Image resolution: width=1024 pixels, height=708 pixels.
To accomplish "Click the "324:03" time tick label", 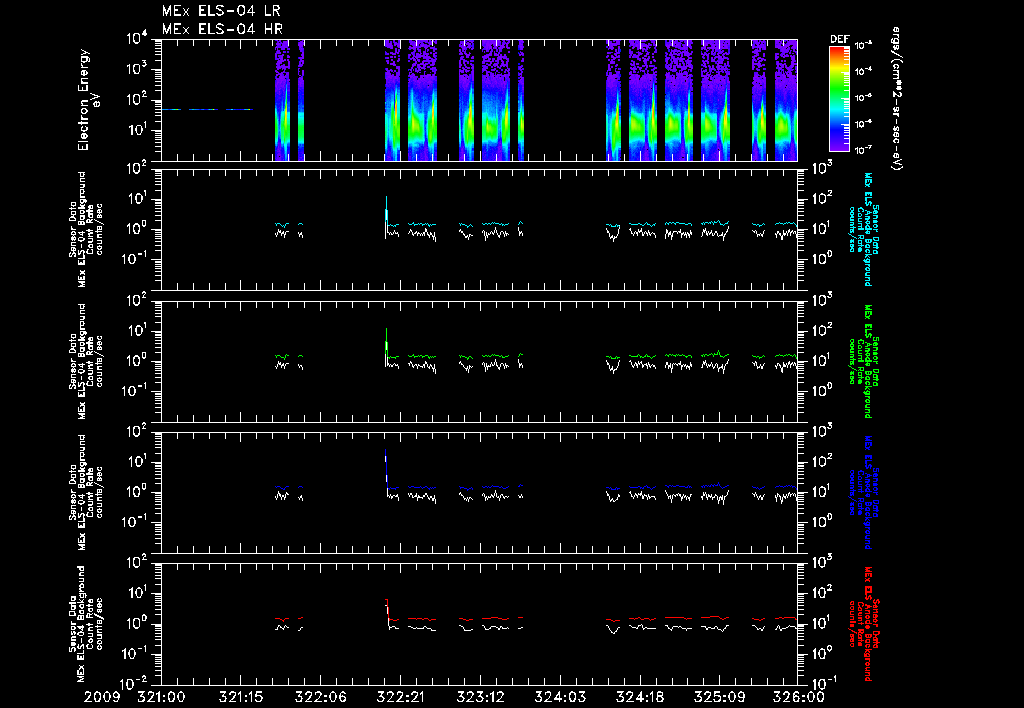I will coord(560,698).
